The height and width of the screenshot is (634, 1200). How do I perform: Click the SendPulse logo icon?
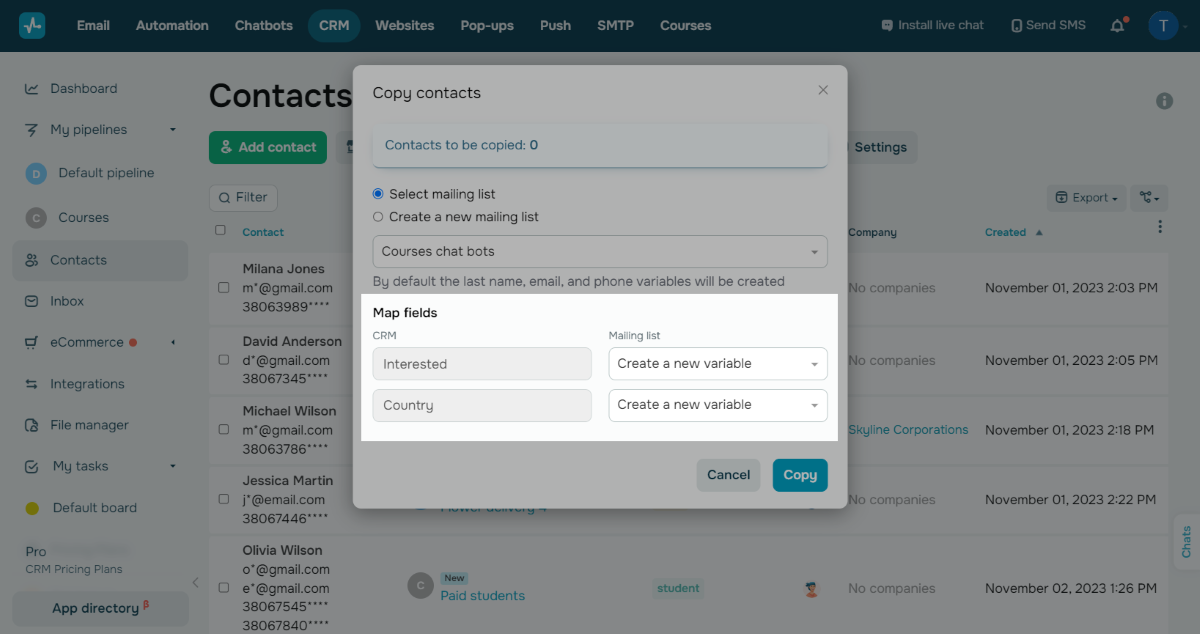[x=32, y=26]
